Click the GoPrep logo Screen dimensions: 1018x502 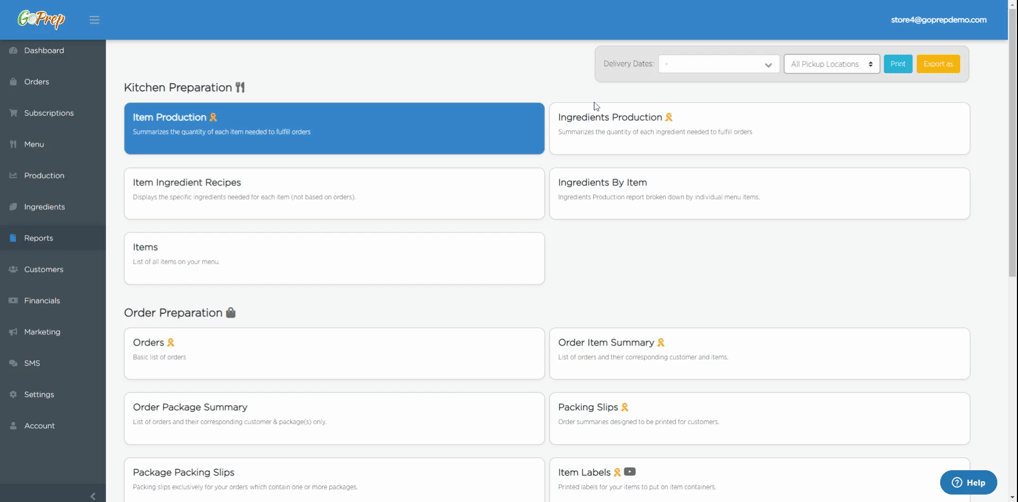coord(42,19)
